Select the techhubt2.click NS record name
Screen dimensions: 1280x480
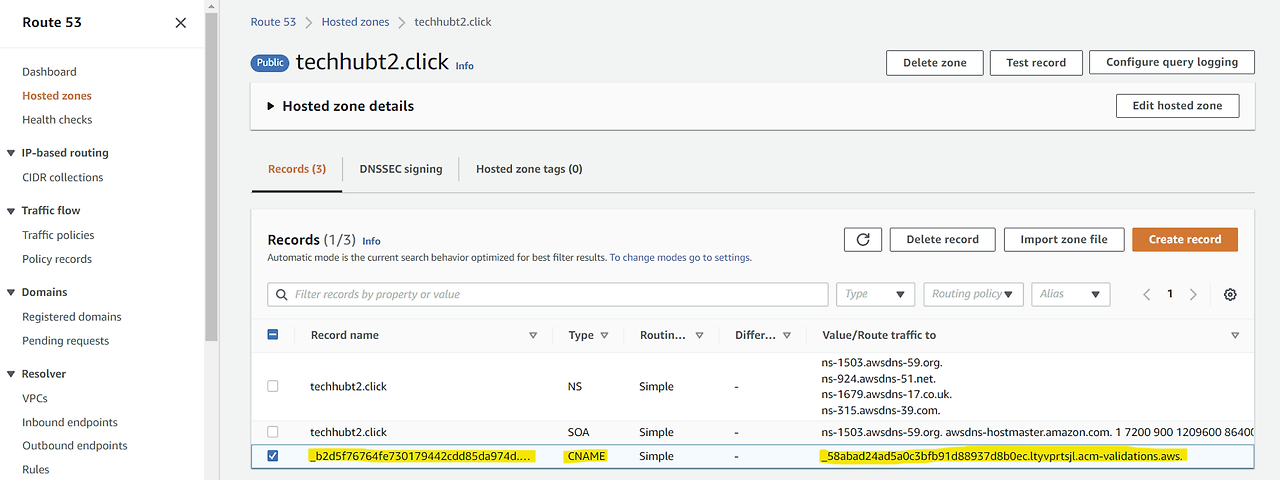click(x=349, y=386)
